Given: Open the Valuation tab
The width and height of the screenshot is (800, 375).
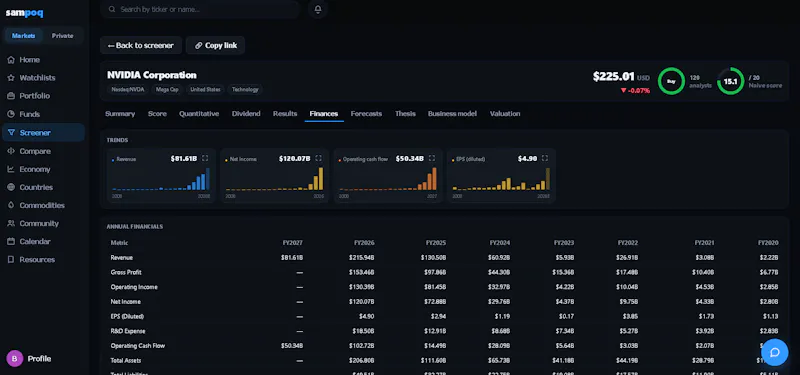Looking at the screenshot, I should click(x=505, y=114).
